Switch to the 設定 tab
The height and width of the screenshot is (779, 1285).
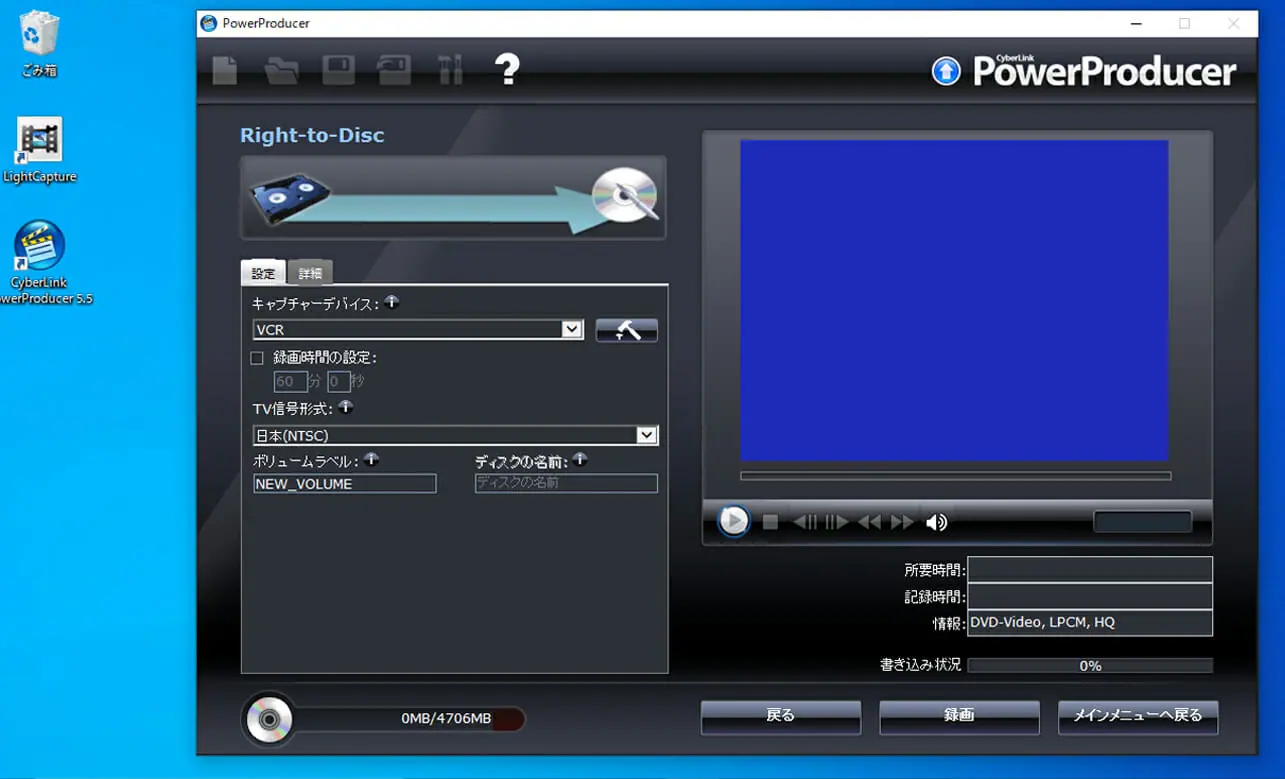pos(263,273)
